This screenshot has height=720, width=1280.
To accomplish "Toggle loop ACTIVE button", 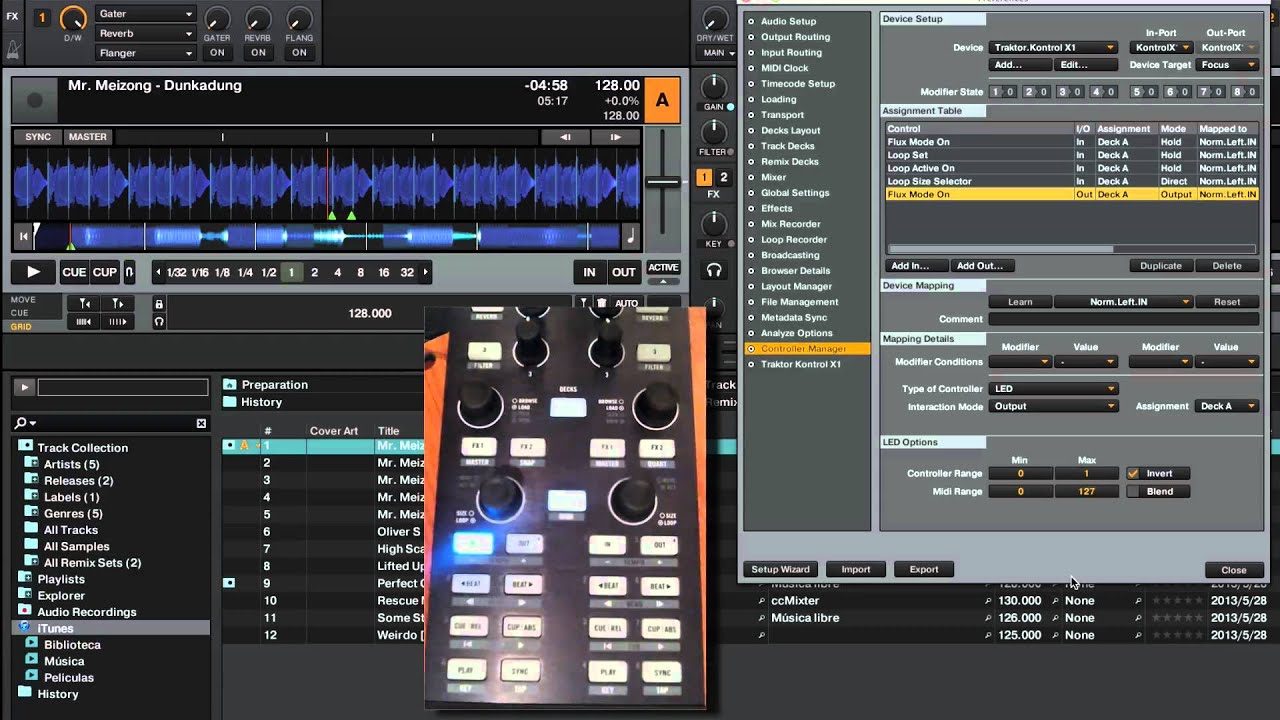I will point(663,268).
